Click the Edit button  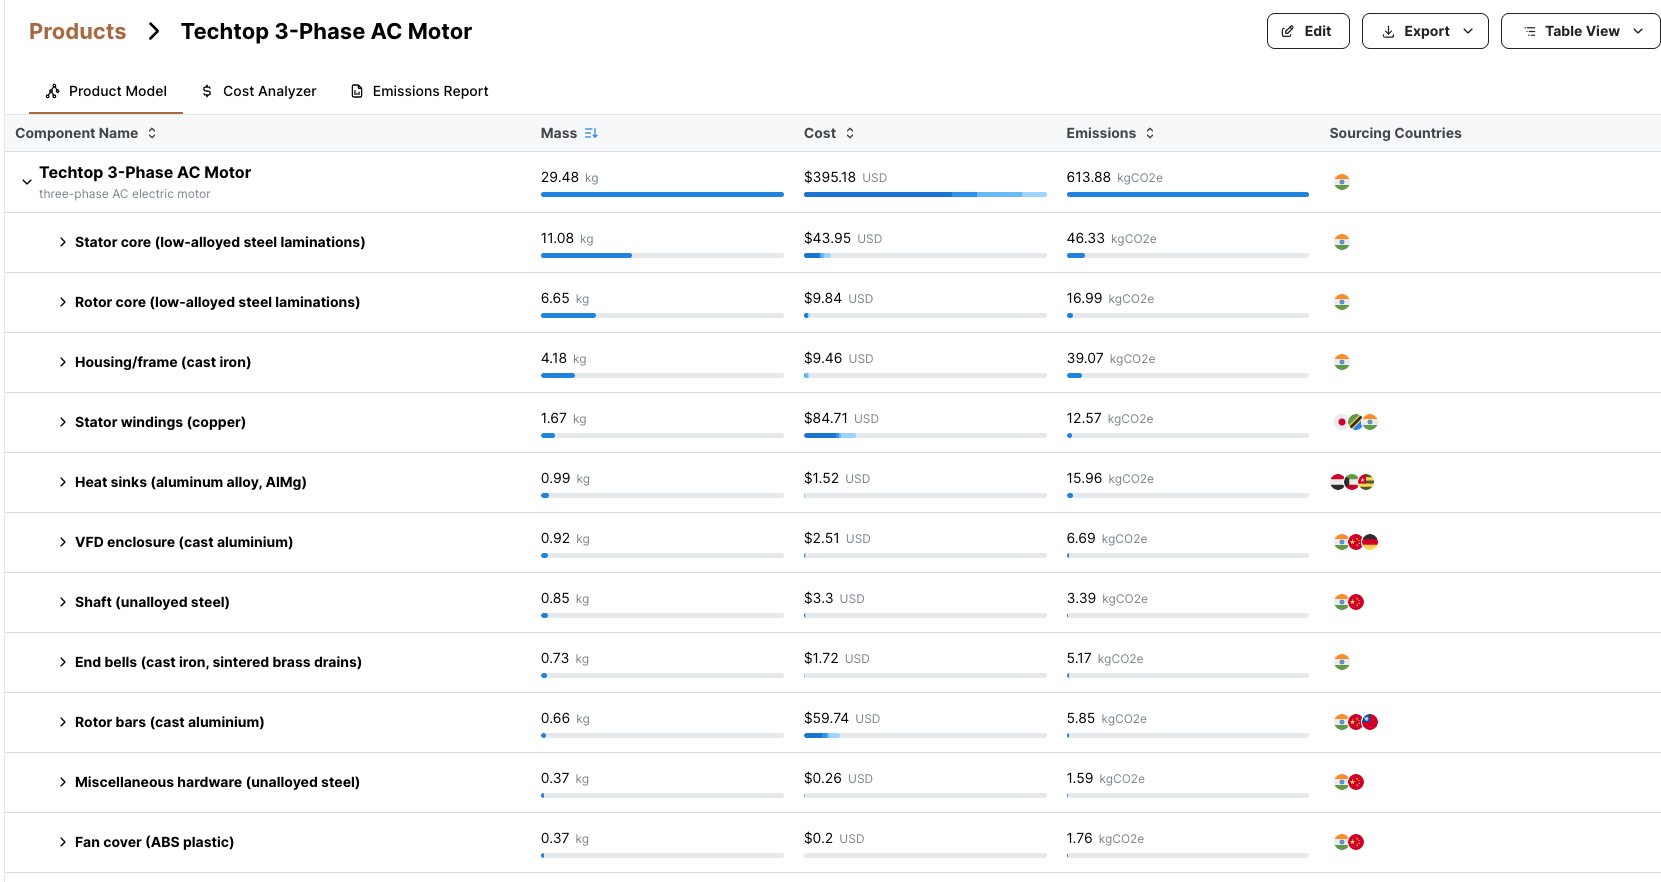1308,31
